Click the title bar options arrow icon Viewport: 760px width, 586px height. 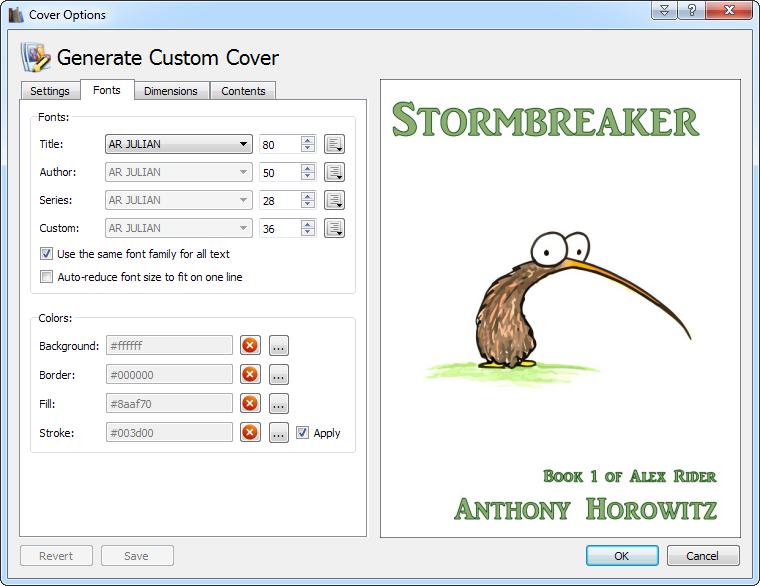click(665, 10)
